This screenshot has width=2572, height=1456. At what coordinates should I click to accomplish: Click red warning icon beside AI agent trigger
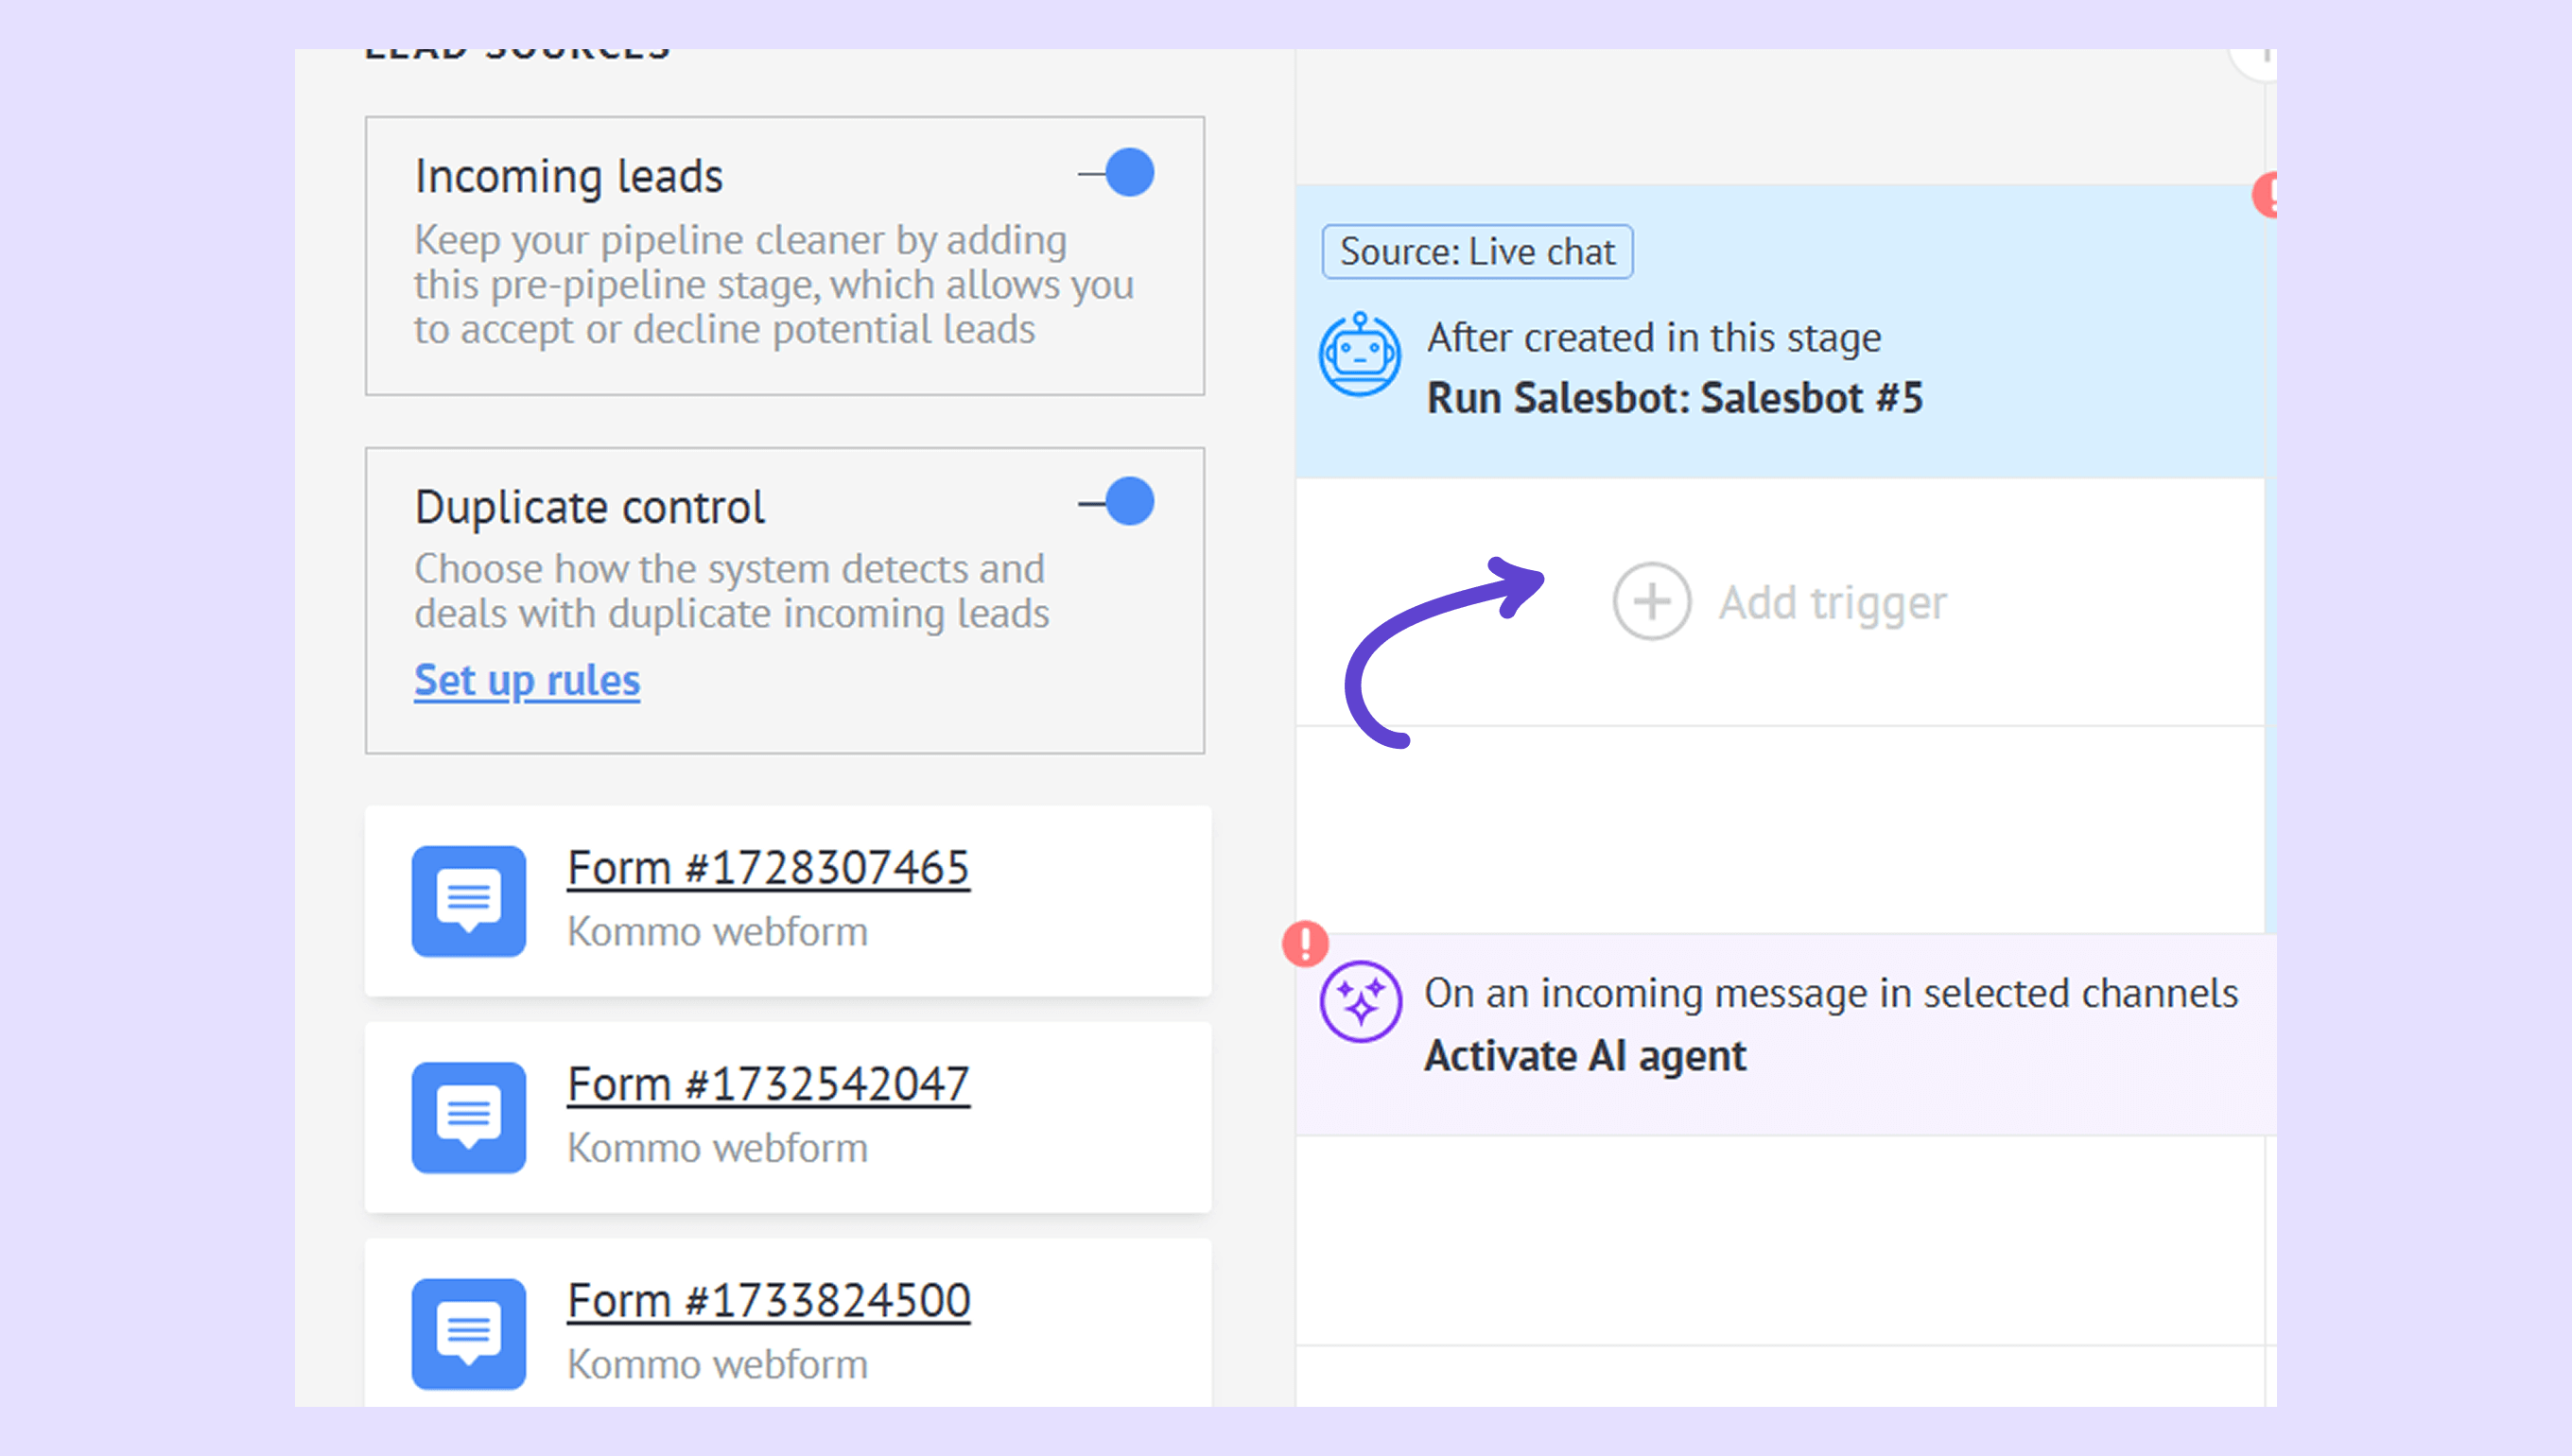[x=1305, y=943]
